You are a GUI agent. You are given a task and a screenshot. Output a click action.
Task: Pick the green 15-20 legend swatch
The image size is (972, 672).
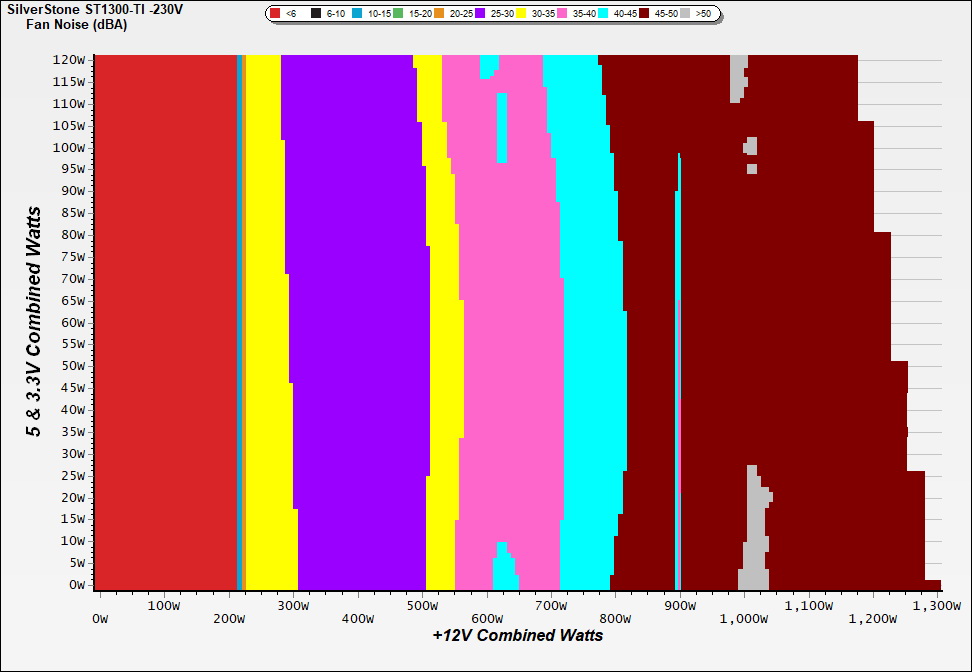click(x=398, y=14)
